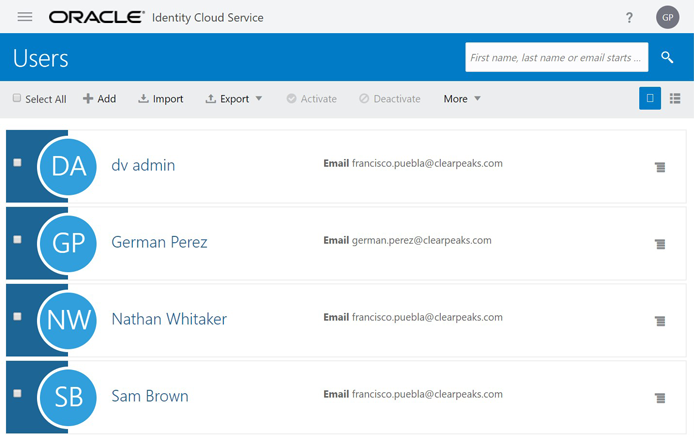Open the Sam Brown user link
This screenshot has width=694, height=437.
pyautogui.click(x=150, y=396)
